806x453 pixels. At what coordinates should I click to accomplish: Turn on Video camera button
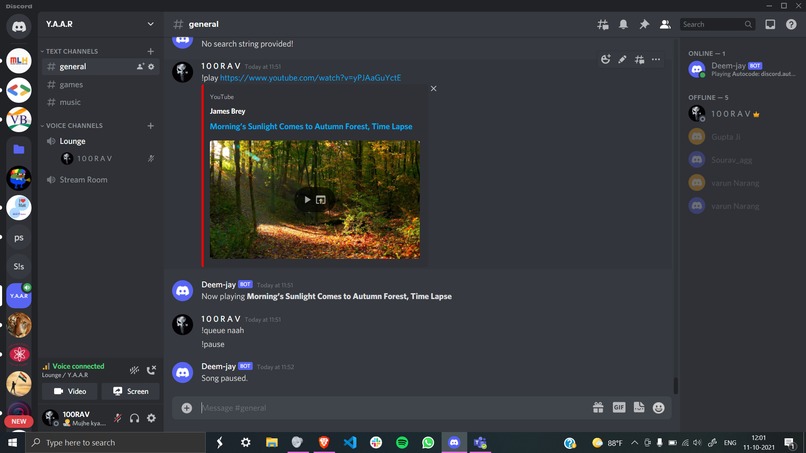coord(69,391)
